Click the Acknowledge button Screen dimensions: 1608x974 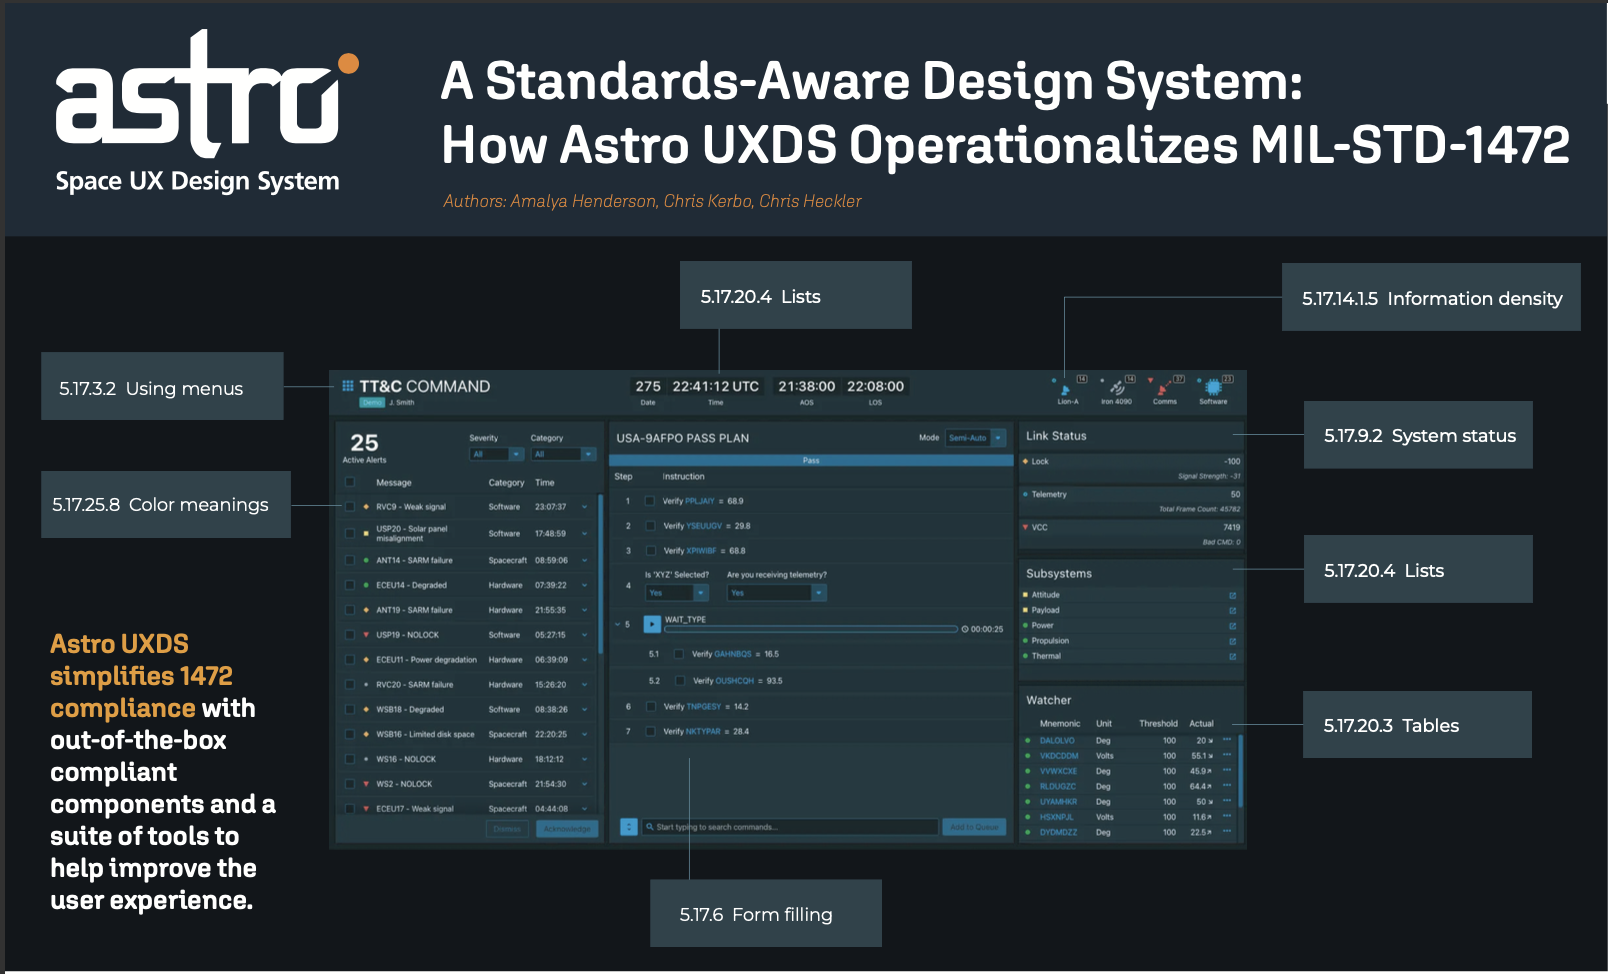click(567, 829)
